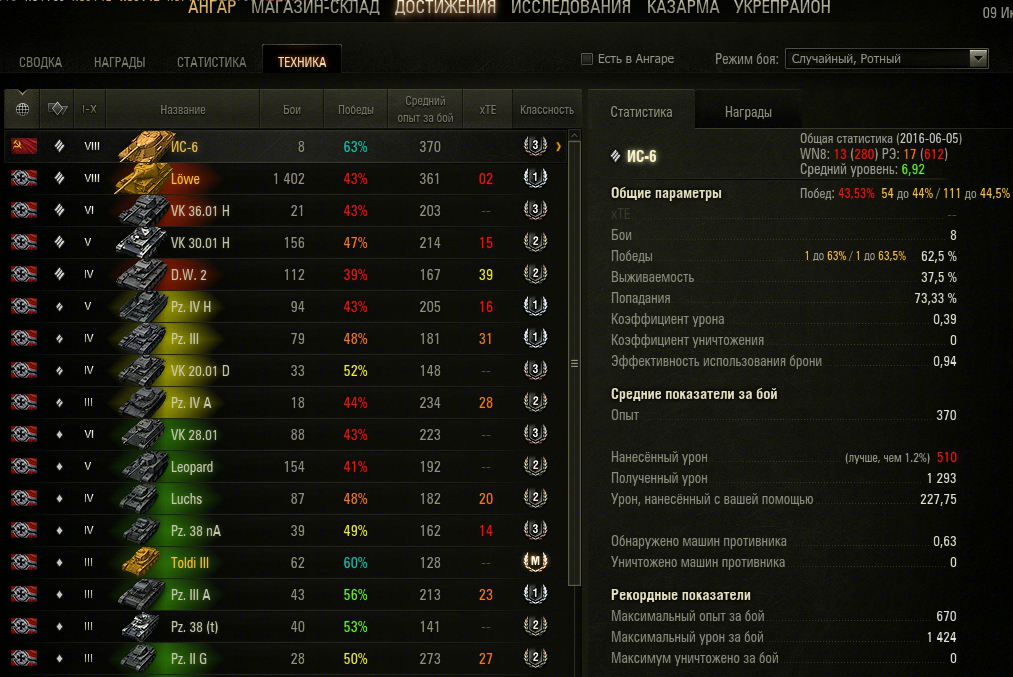The height and width of the screenshot is (677, 1013).
Task: Click the Pz. III row xTE value 31
Action: coord(486,338)
